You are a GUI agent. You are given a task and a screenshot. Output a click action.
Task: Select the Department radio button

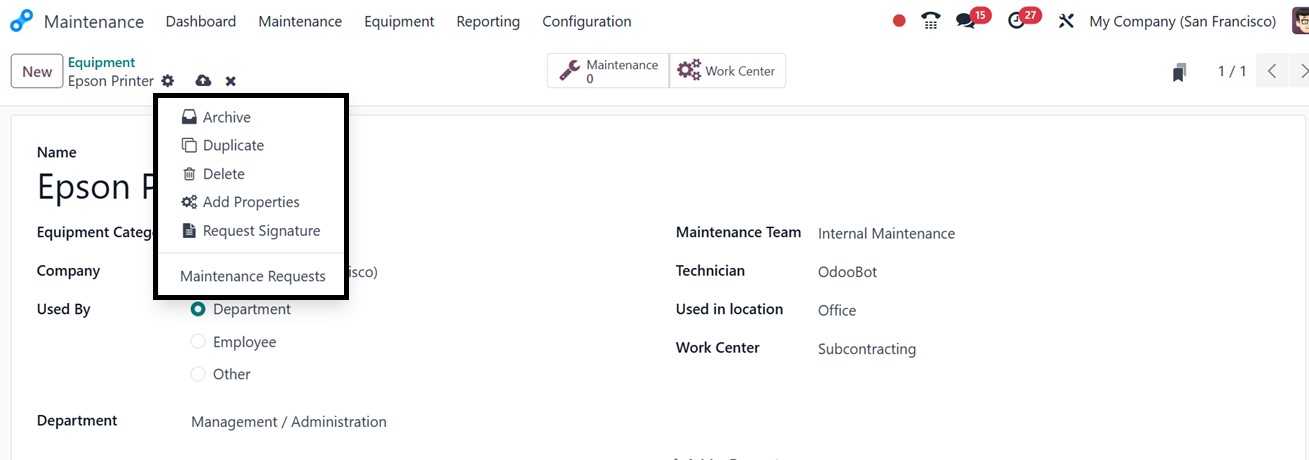[198, 310]
